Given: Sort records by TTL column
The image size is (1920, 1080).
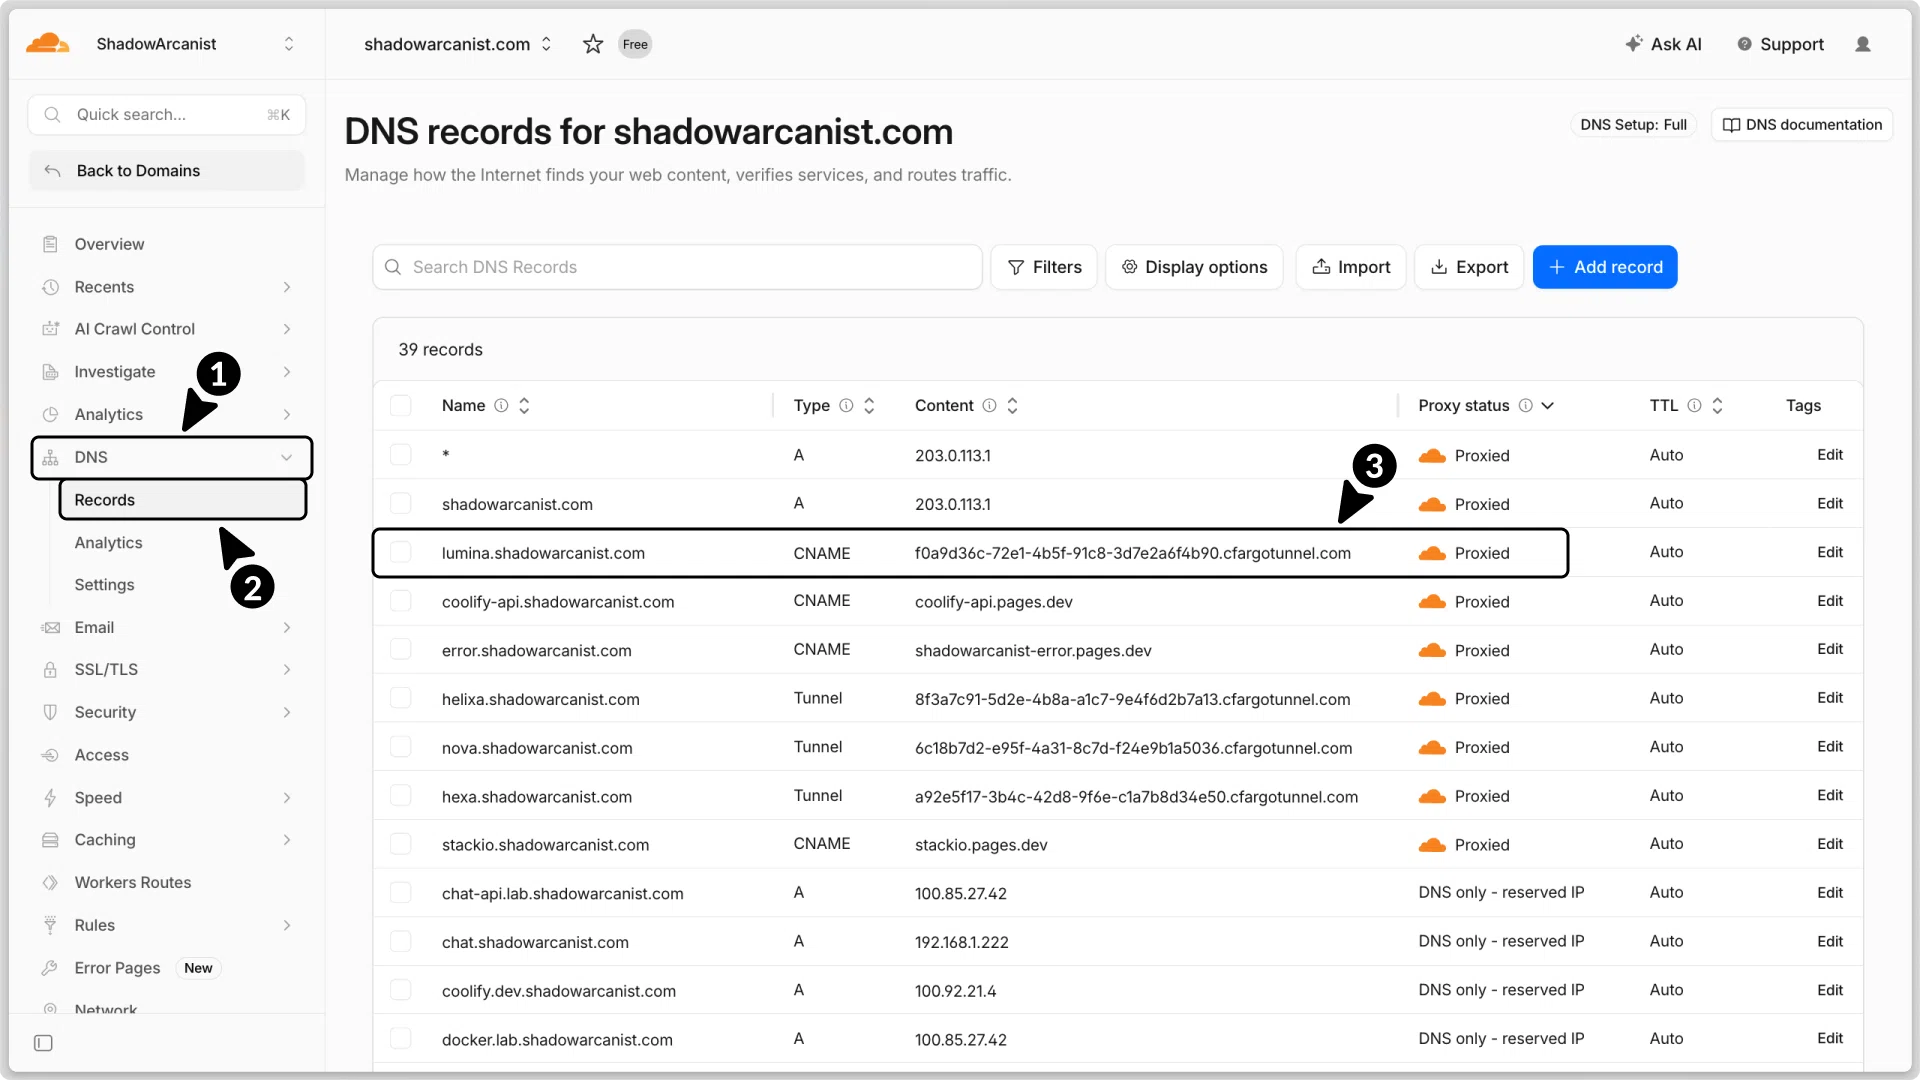Looking at the screenshot, I should 1717,405.
